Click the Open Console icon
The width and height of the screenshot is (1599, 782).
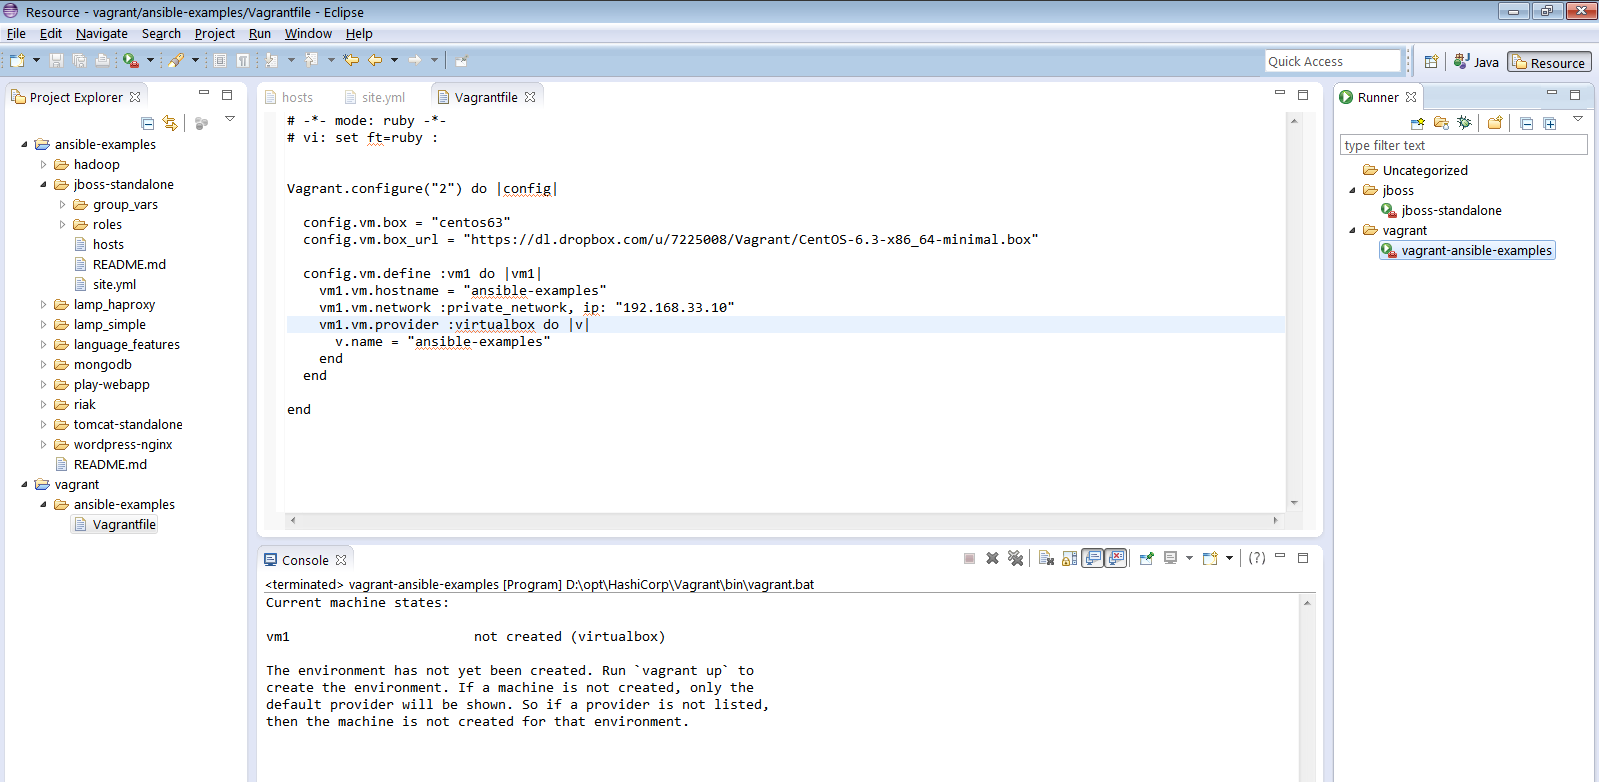pyautogui.click(x=1210, y=558)
